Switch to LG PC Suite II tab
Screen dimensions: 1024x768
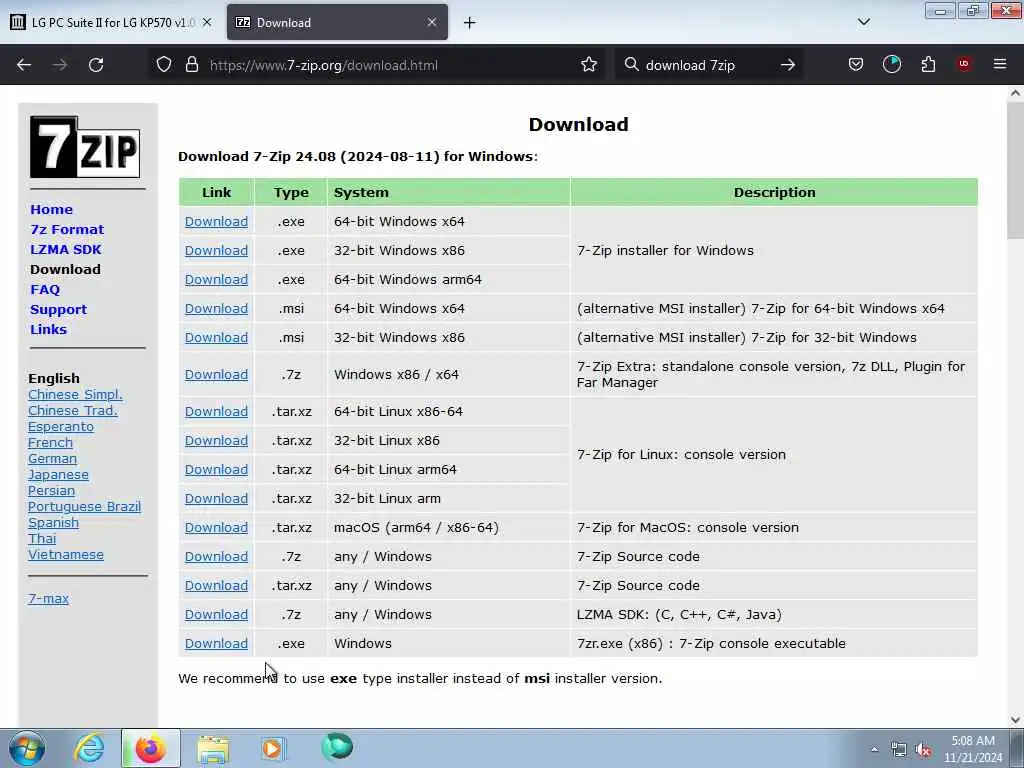pyautogui.click(x=112, y=22)
